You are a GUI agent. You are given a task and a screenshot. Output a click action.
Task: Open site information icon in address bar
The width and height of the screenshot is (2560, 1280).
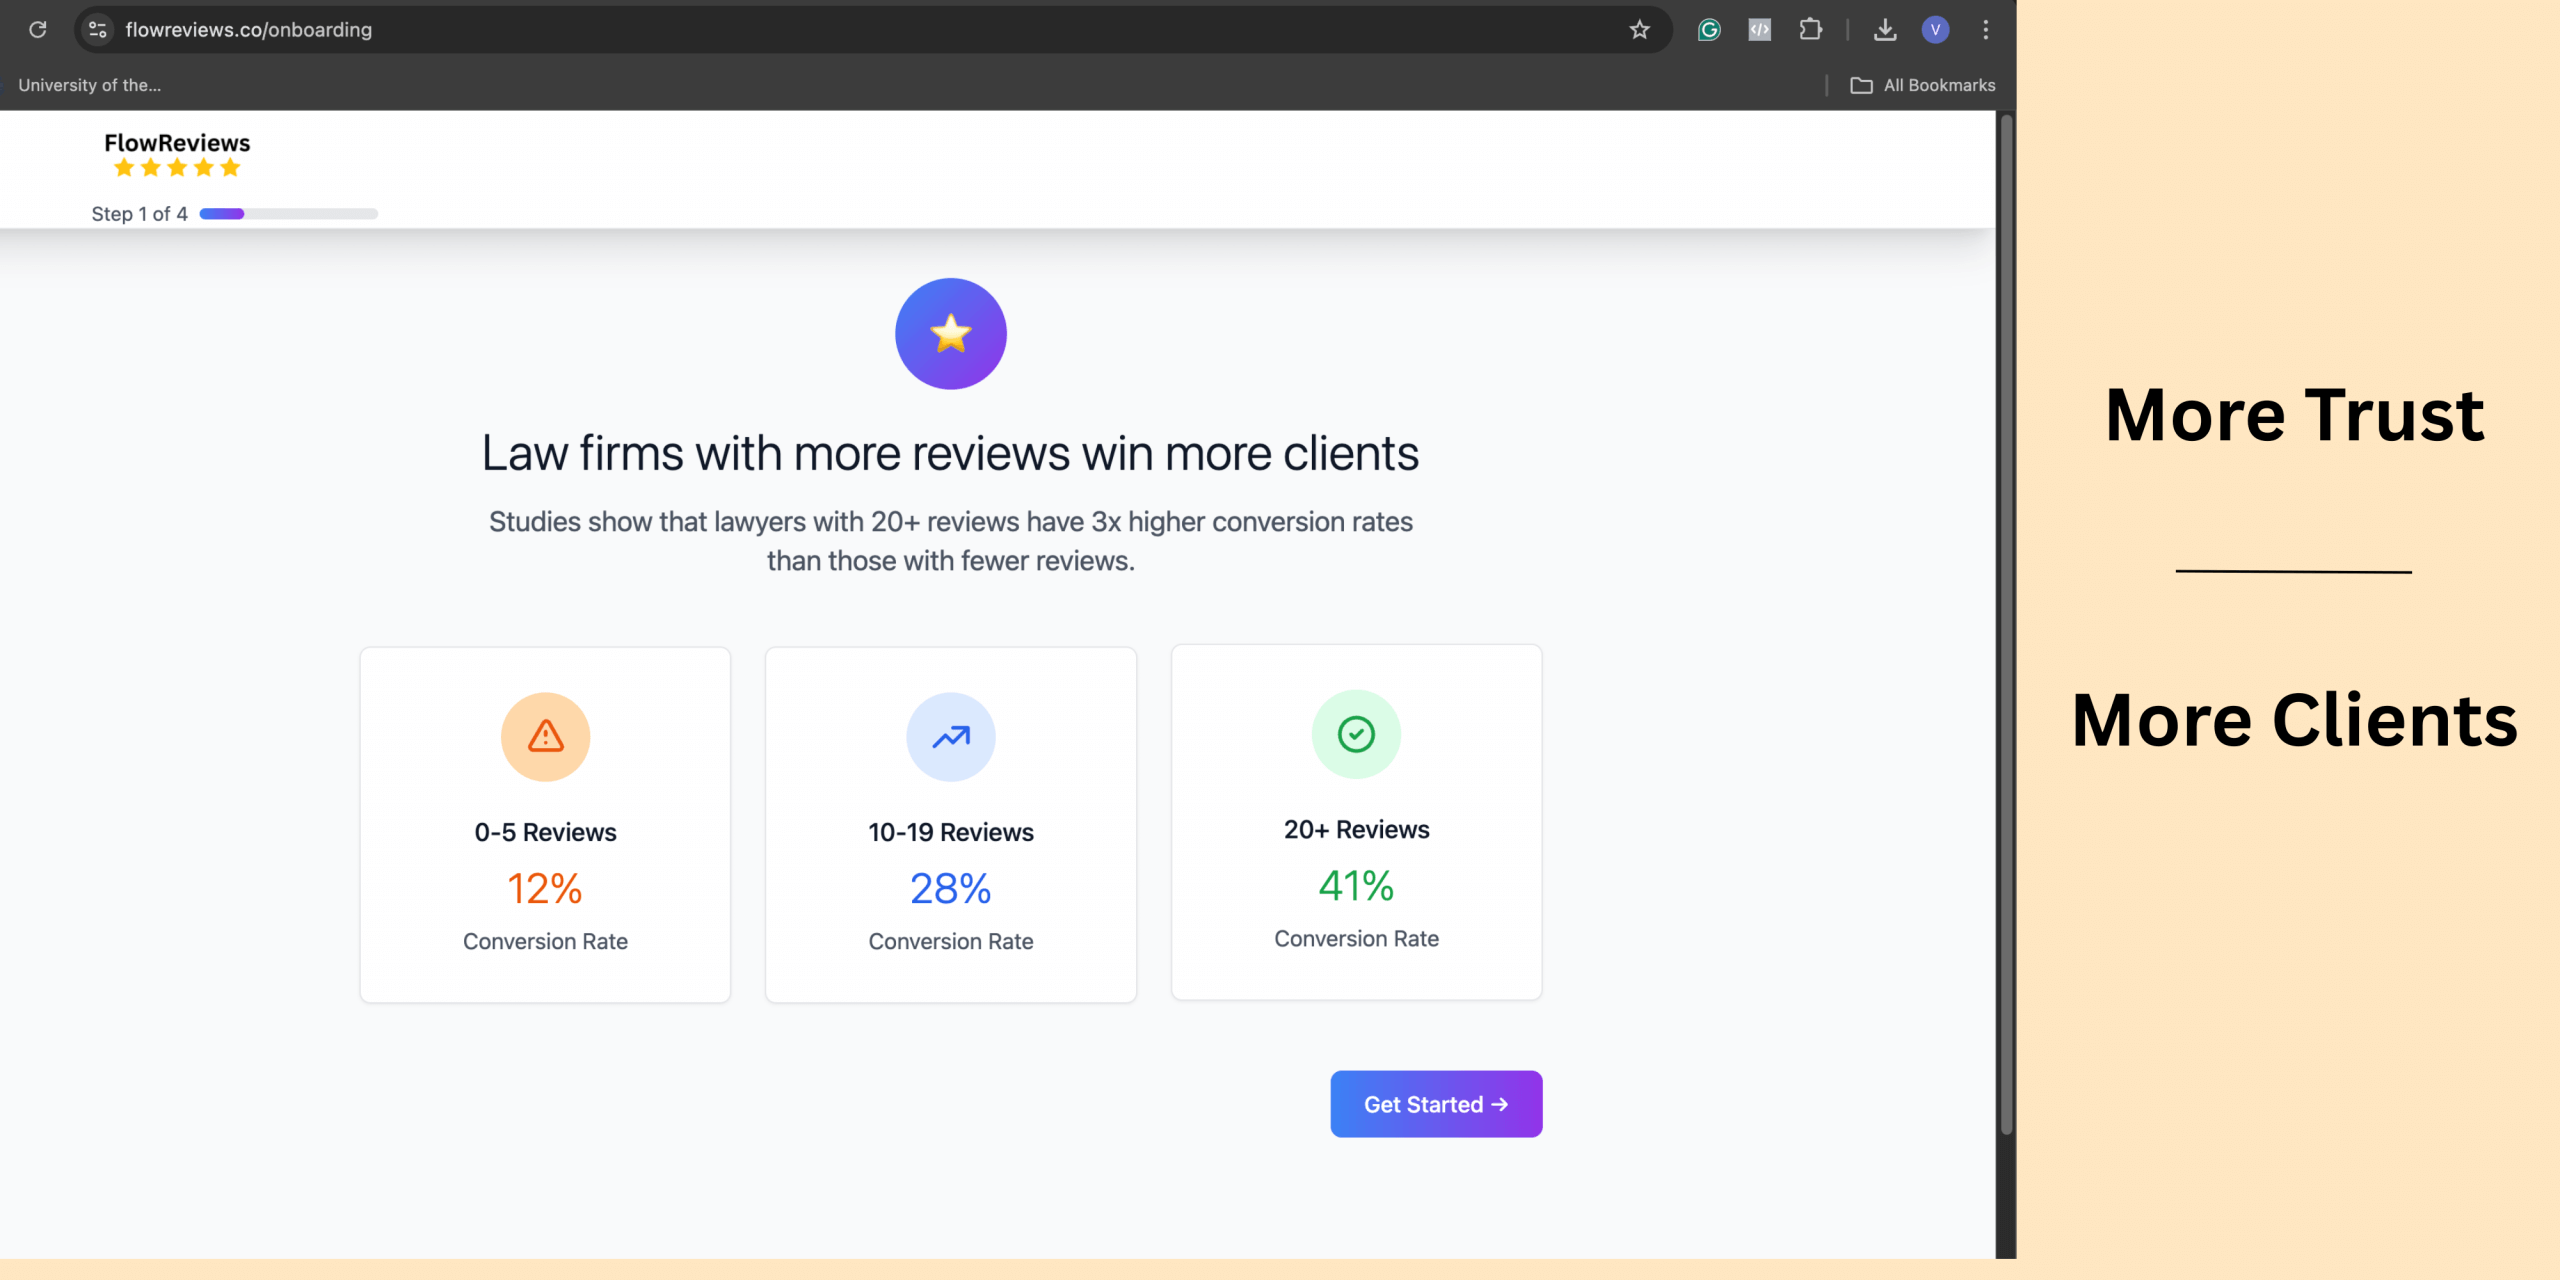click(x=98, y=30)
